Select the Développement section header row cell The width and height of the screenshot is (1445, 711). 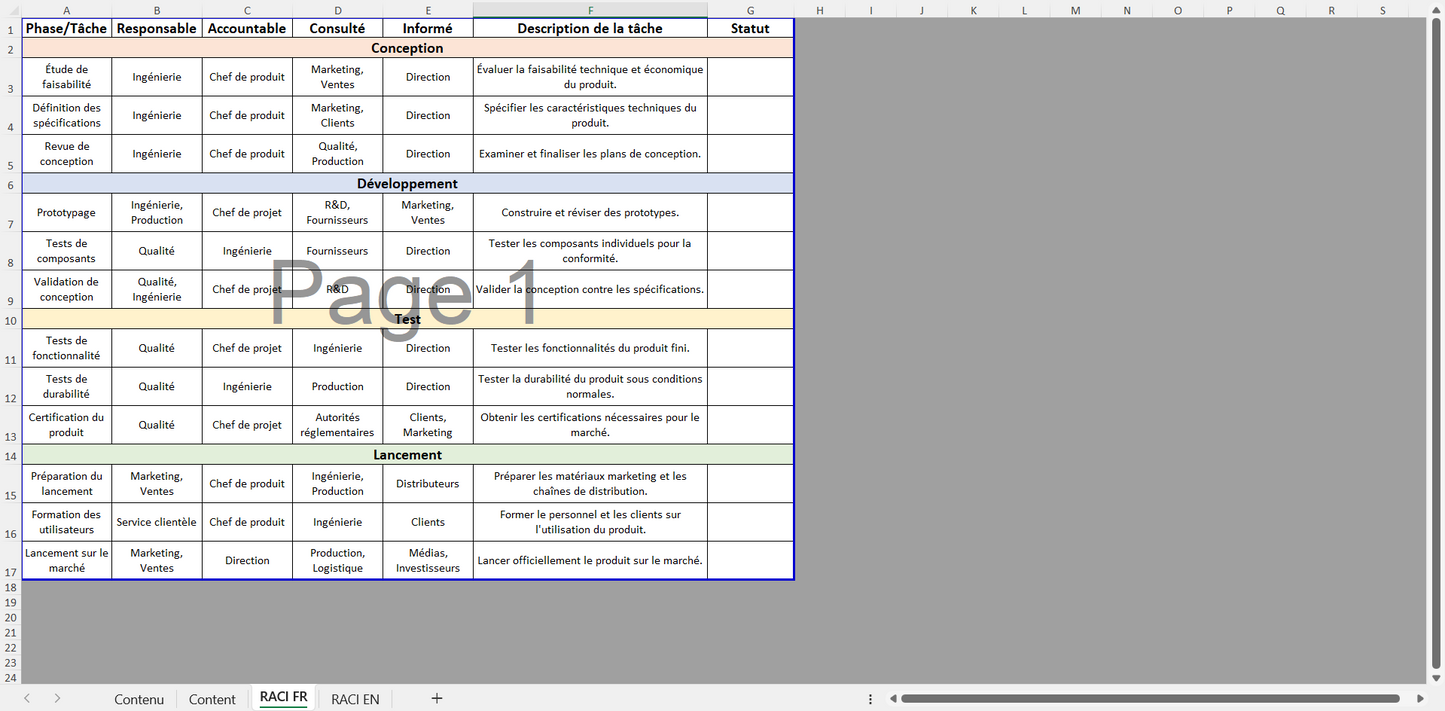click(x=407, y=184)
